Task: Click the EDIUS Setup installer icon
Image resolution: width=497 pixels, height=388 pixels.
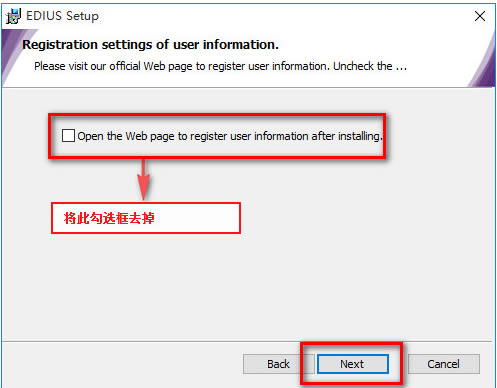Action: [13, 16]
